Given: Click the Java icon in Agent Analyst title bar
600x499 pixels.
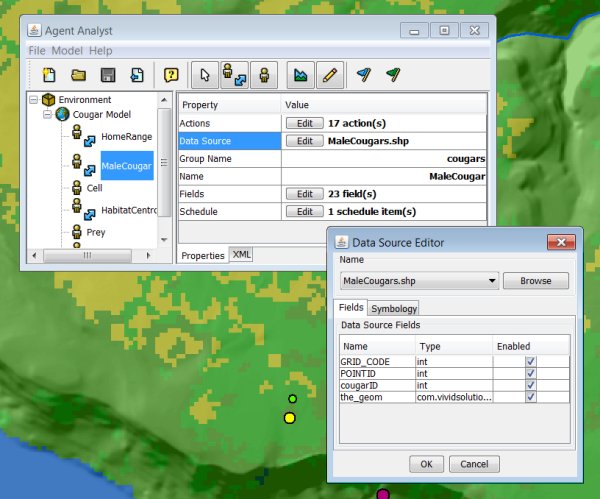Looking at the screenshot, I should (34, 30).
